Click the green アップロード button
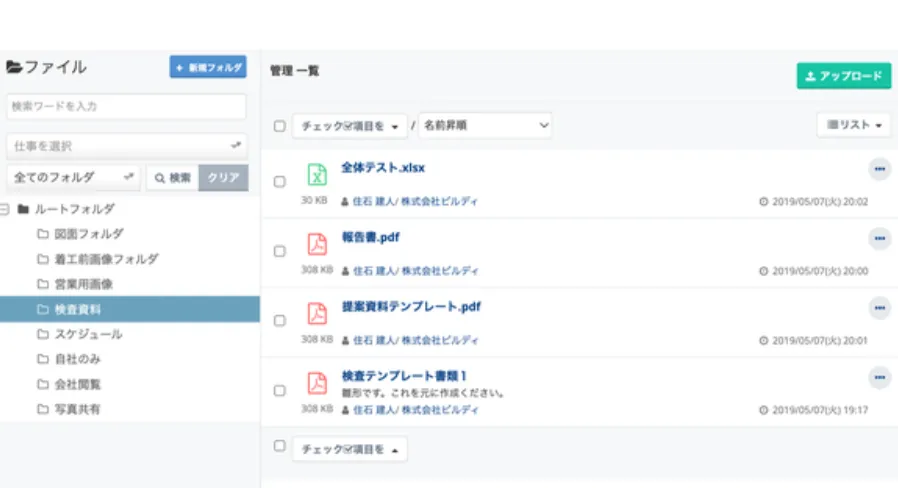This screenshot has height=488, width=898. coord(844,76)
